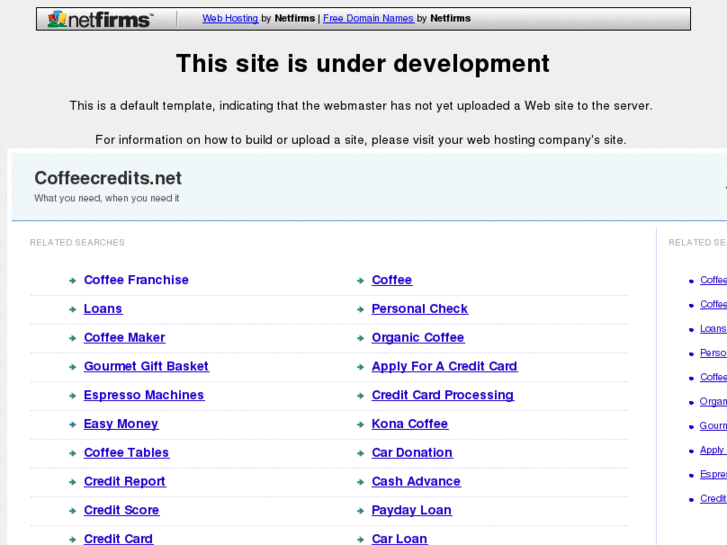The height and width of the screenshot is (545, 727).
Task: Open the Credit Card Processing link
Action: tap(443, 395)
